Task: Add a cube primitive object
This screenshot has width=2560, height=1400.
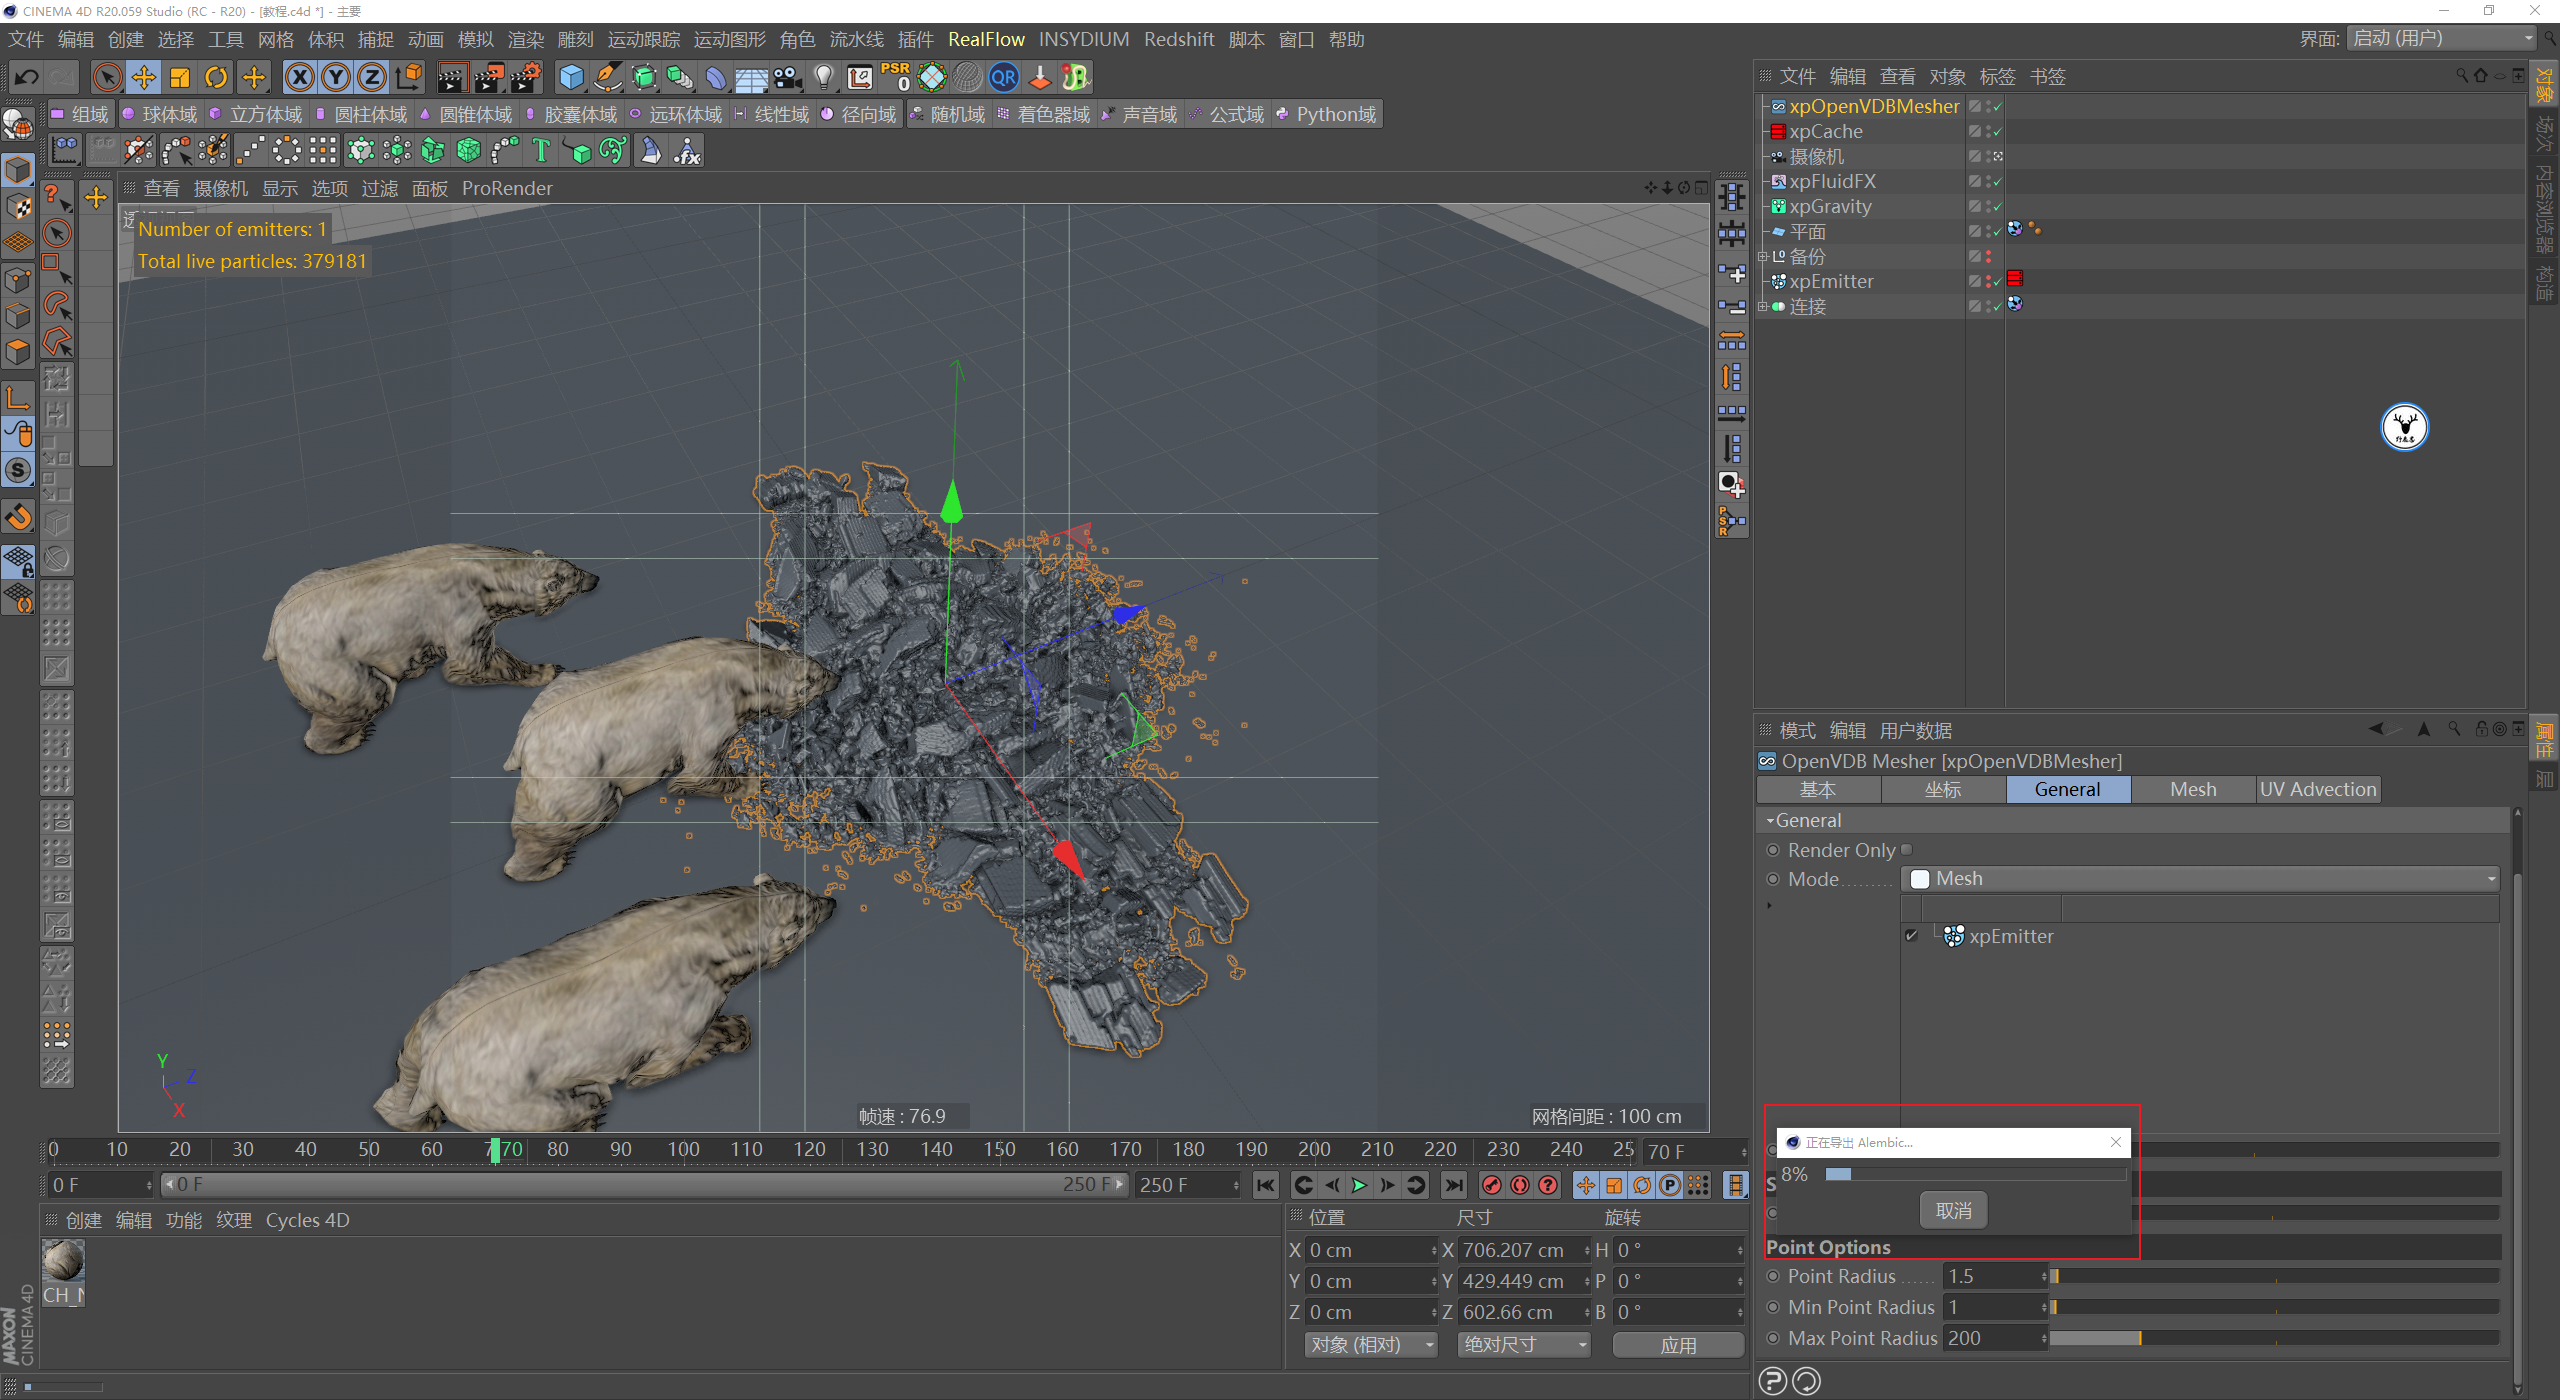Action: (x=571, y=77)
